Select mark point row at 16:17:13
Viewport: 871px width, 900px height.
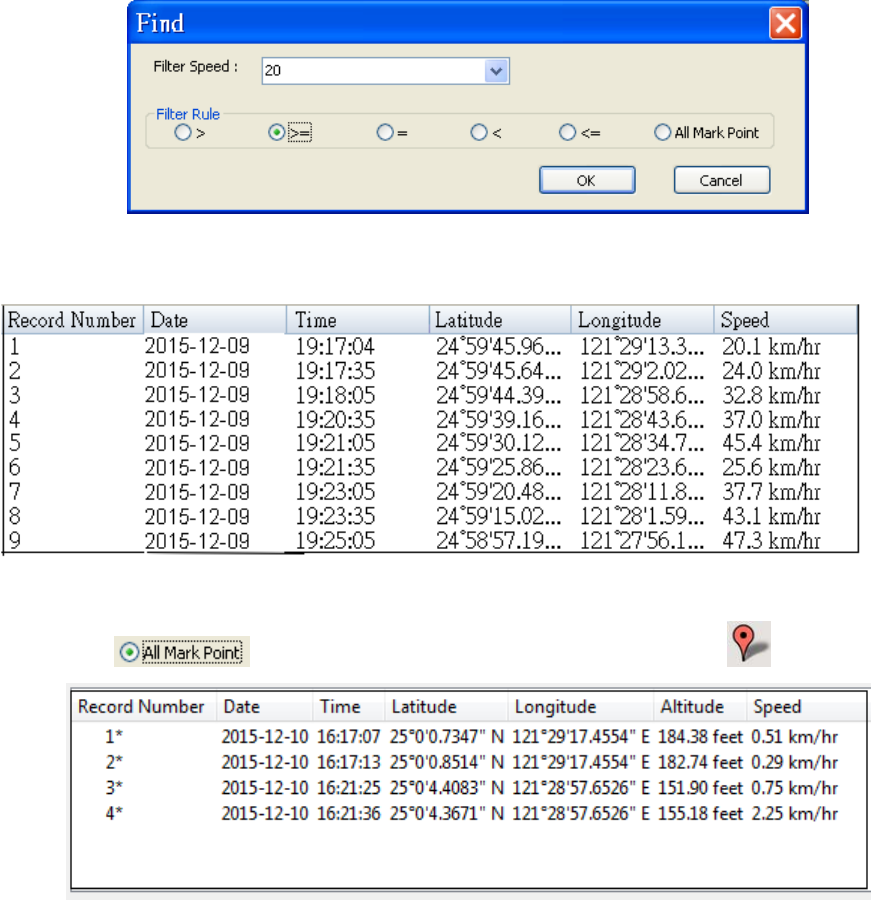[469, 762]
